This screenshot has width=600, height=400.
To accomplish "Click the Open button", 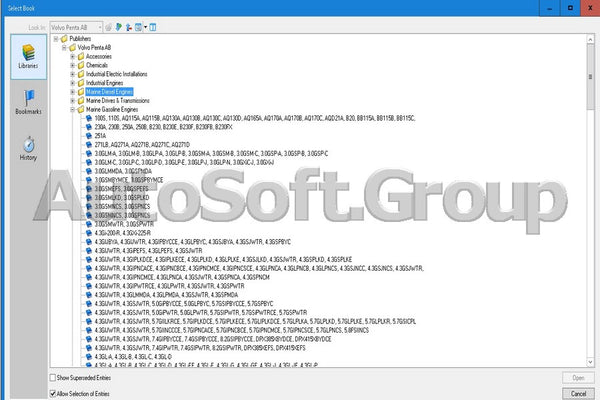I will 578,378.
